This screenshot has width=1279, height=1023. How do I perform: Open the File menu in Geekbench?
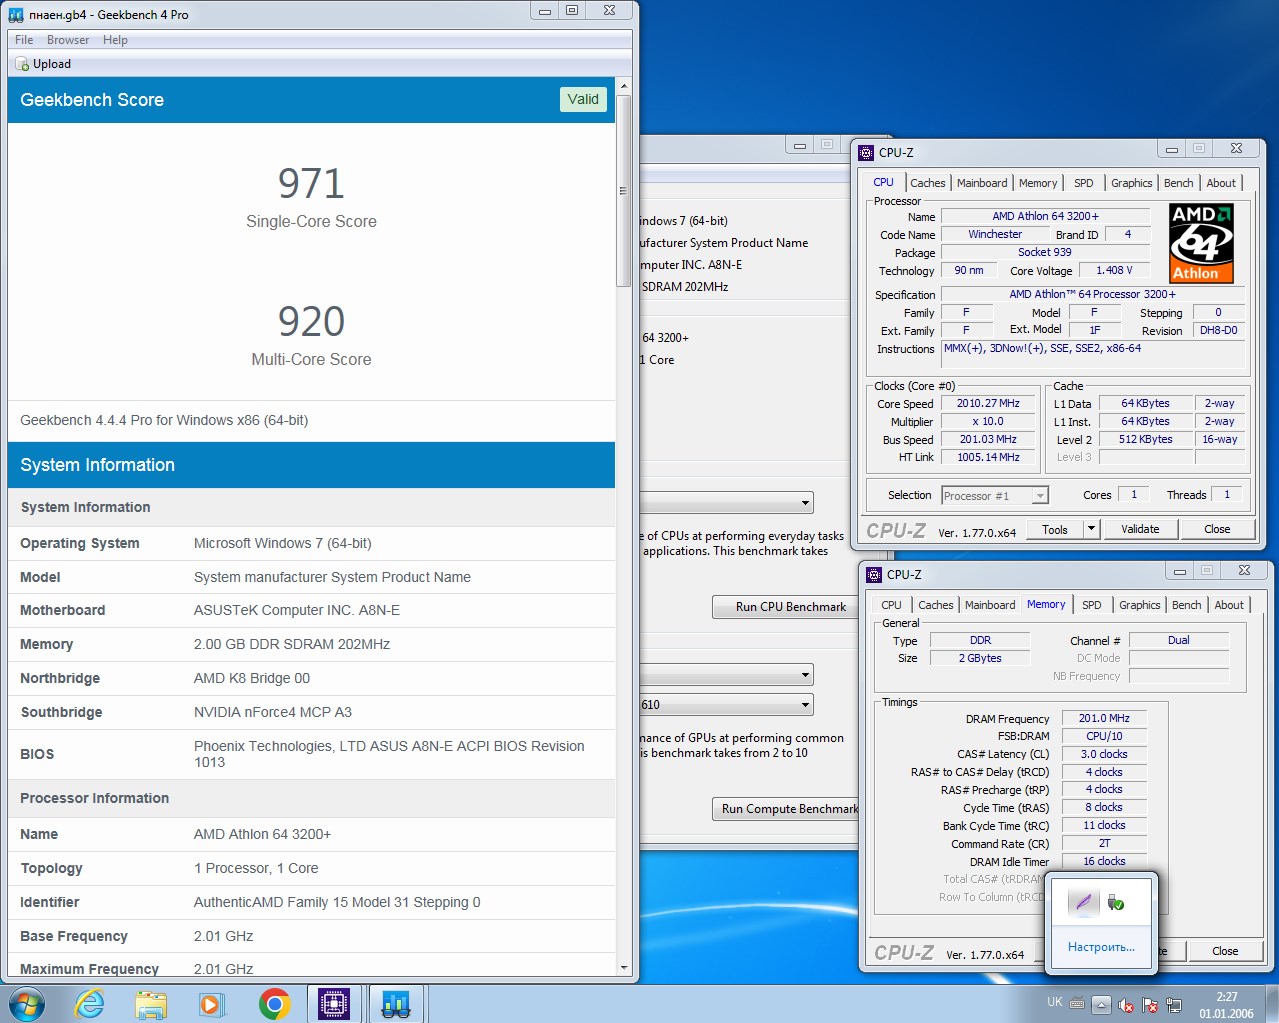pos(24,40)
